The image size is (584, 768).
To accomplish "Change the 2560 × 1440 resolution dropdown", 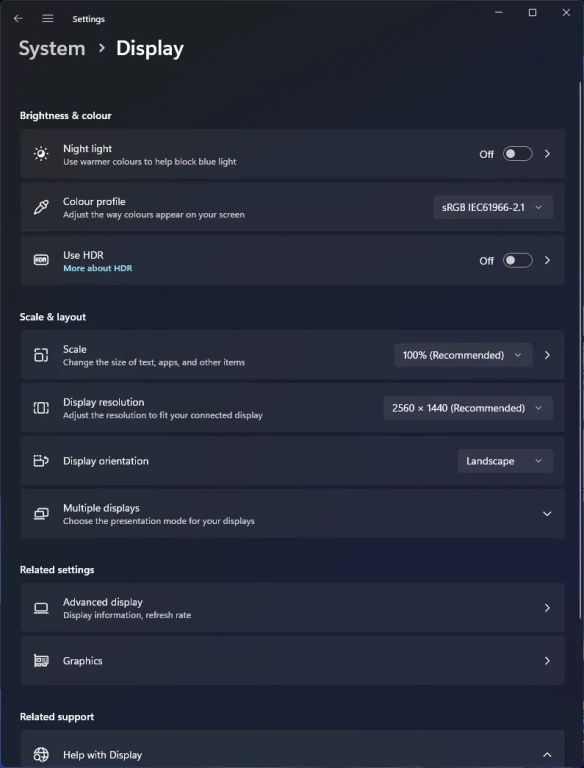I will point(468,408).
